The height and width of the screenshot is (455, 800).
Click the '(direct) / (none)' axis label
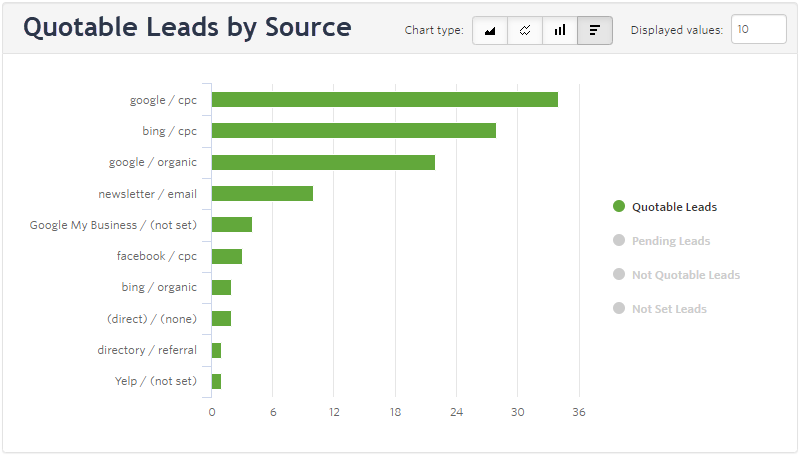coord(152,319)
